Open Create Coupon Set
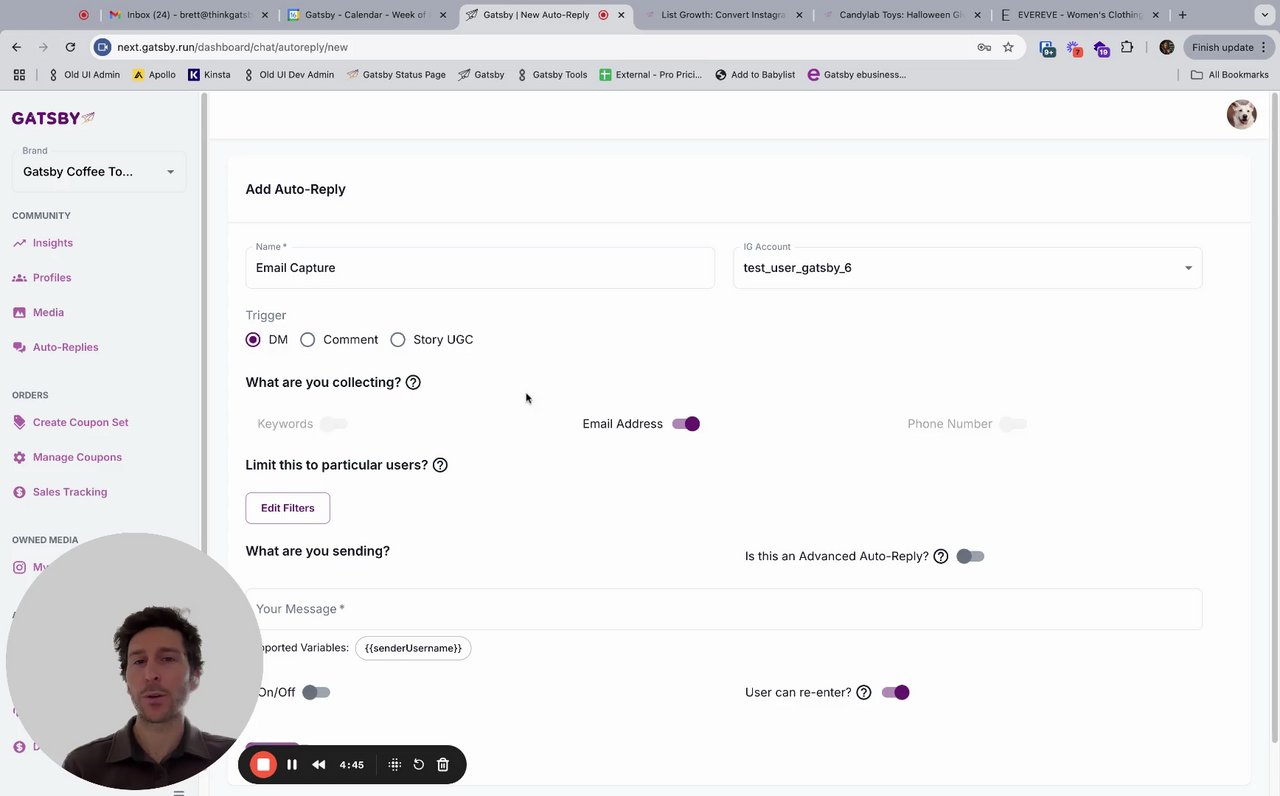 pyautogui.click(x=70, y=422)
